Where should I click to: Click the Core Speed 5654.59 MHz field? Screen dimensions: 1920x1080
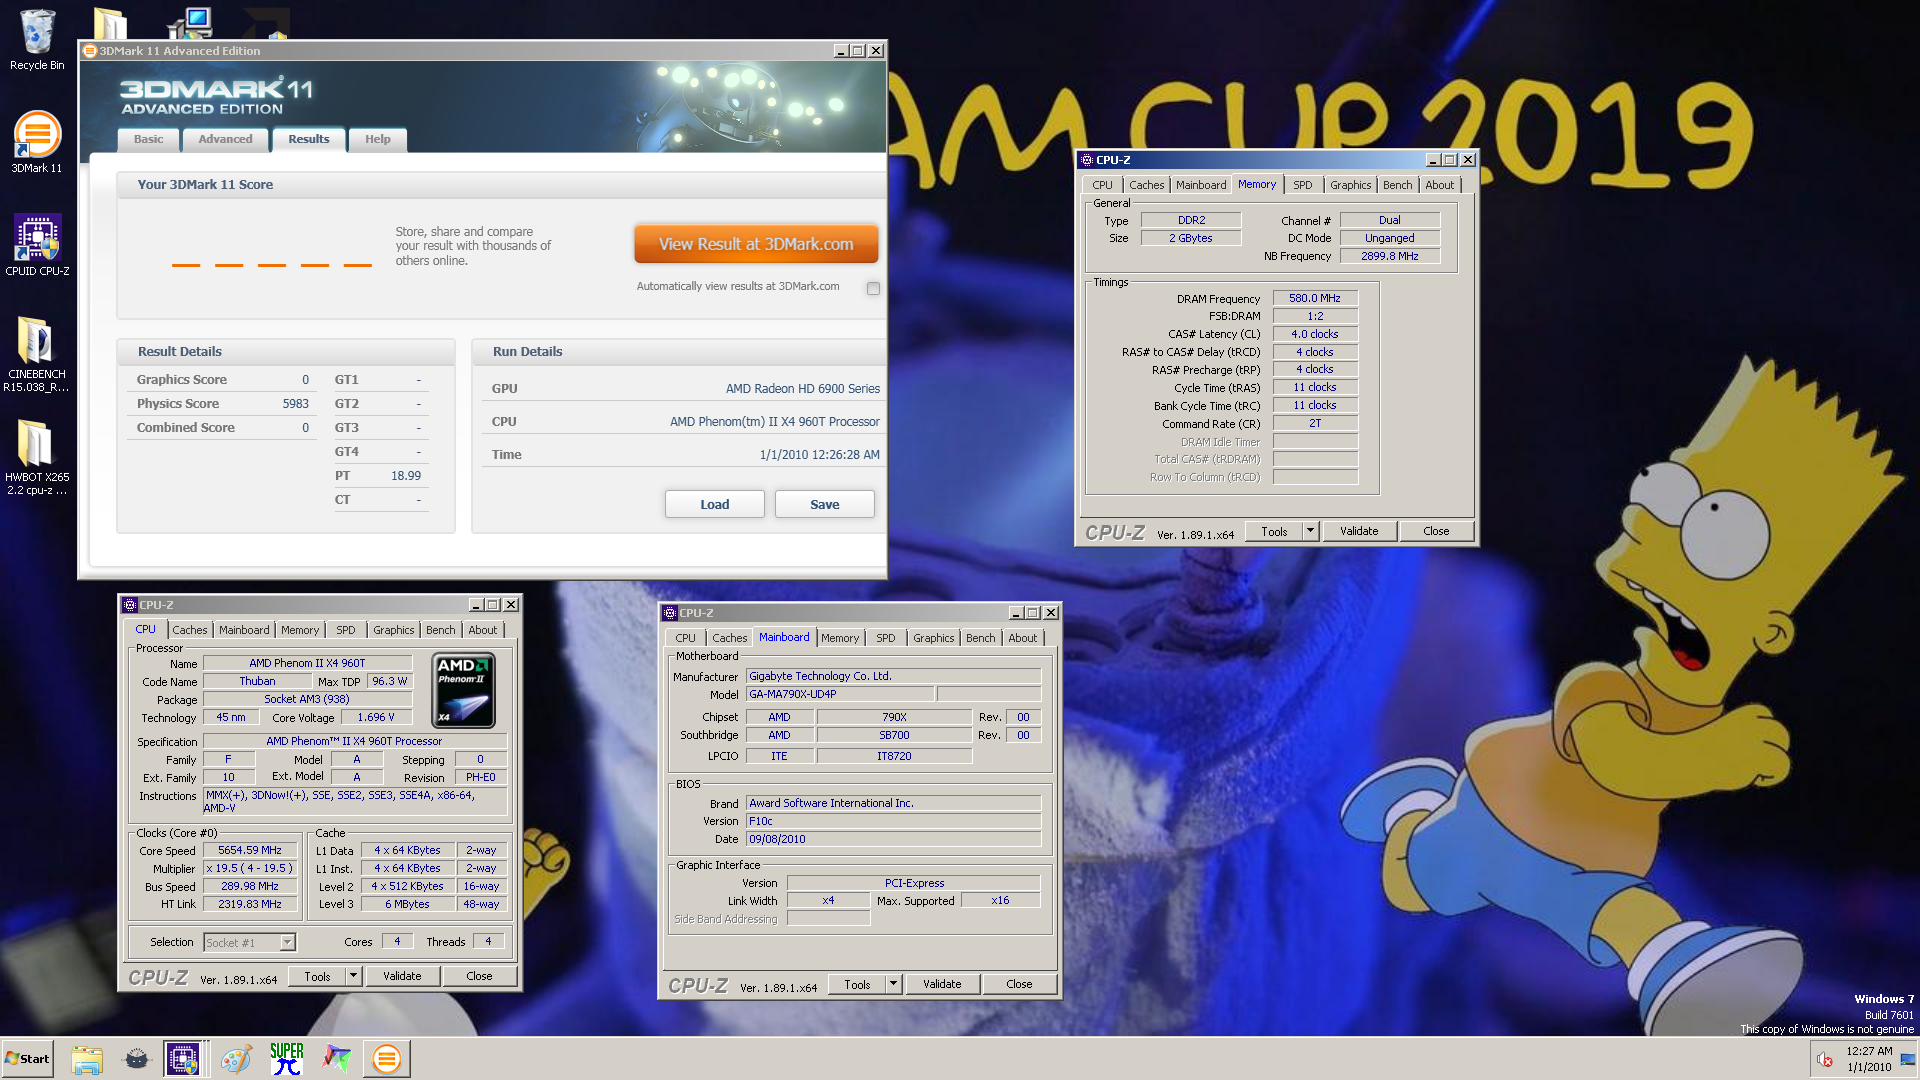(250, 850)
